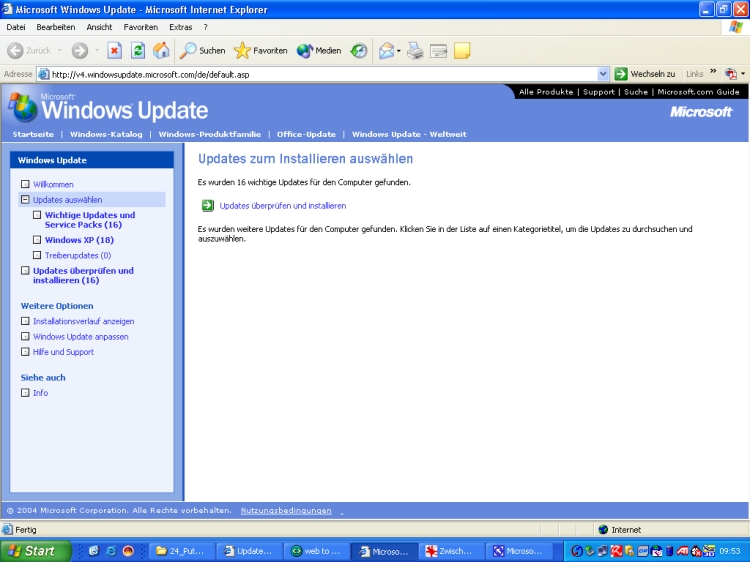Open the Medien media bar
Image resolution: width=750 pixels, height=562 pixels.
(x=319, y=51)
